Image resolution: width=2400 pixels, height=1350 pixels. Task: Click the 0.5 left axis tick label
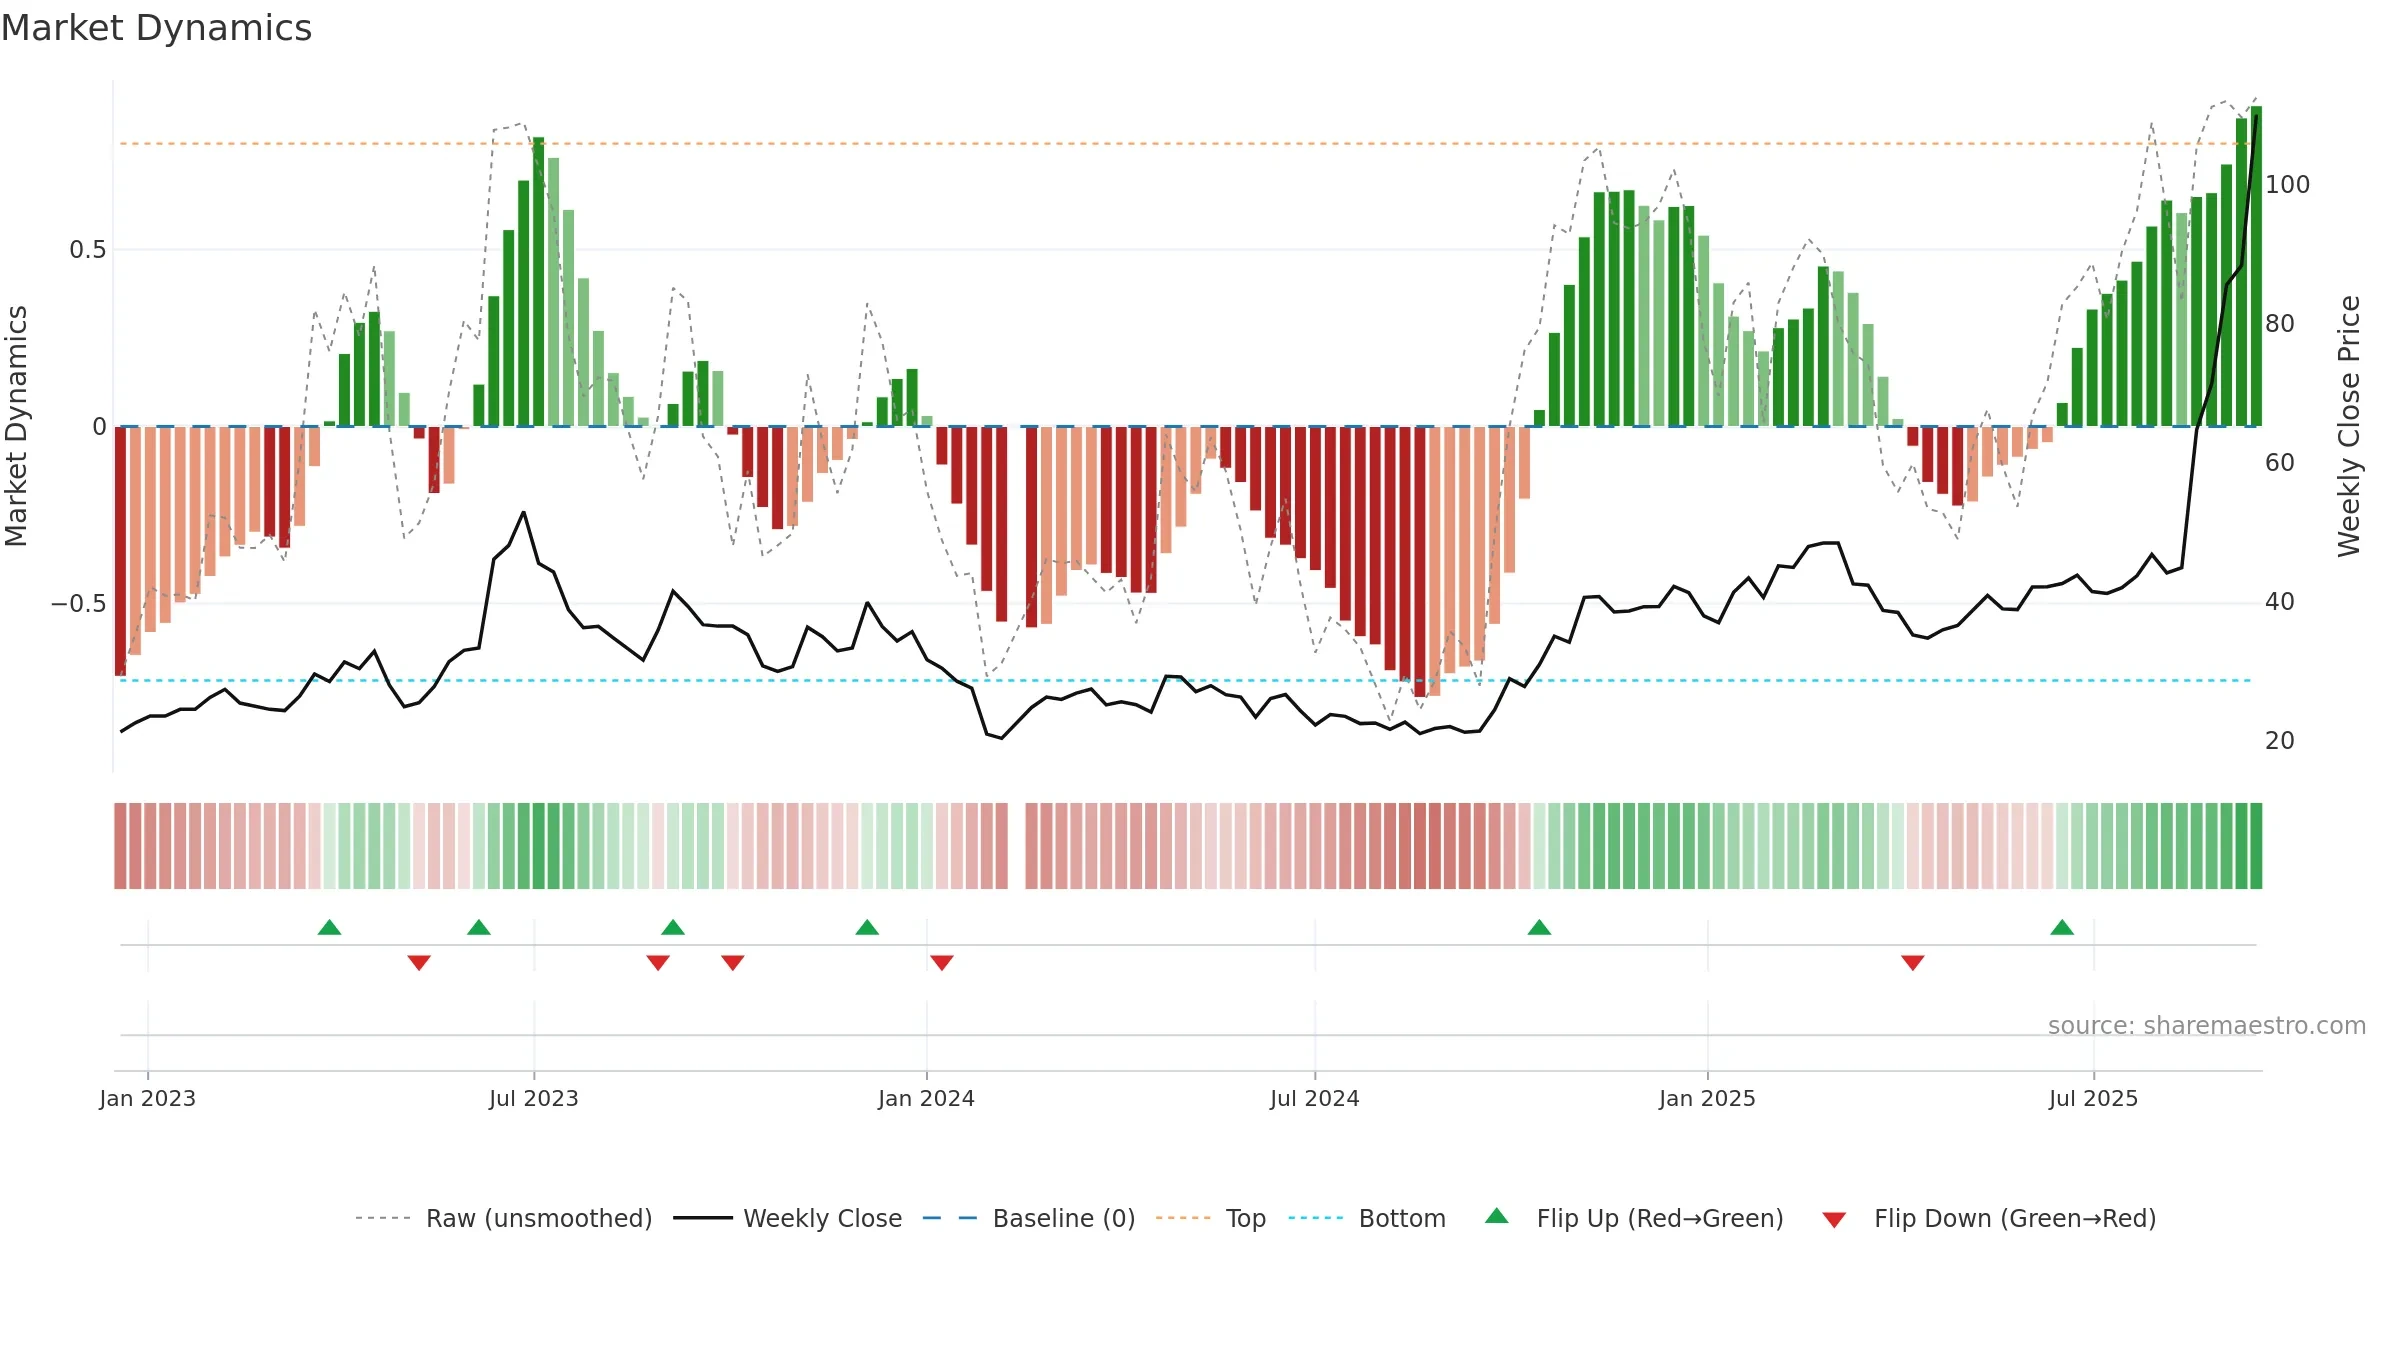[x=88, y=250]
